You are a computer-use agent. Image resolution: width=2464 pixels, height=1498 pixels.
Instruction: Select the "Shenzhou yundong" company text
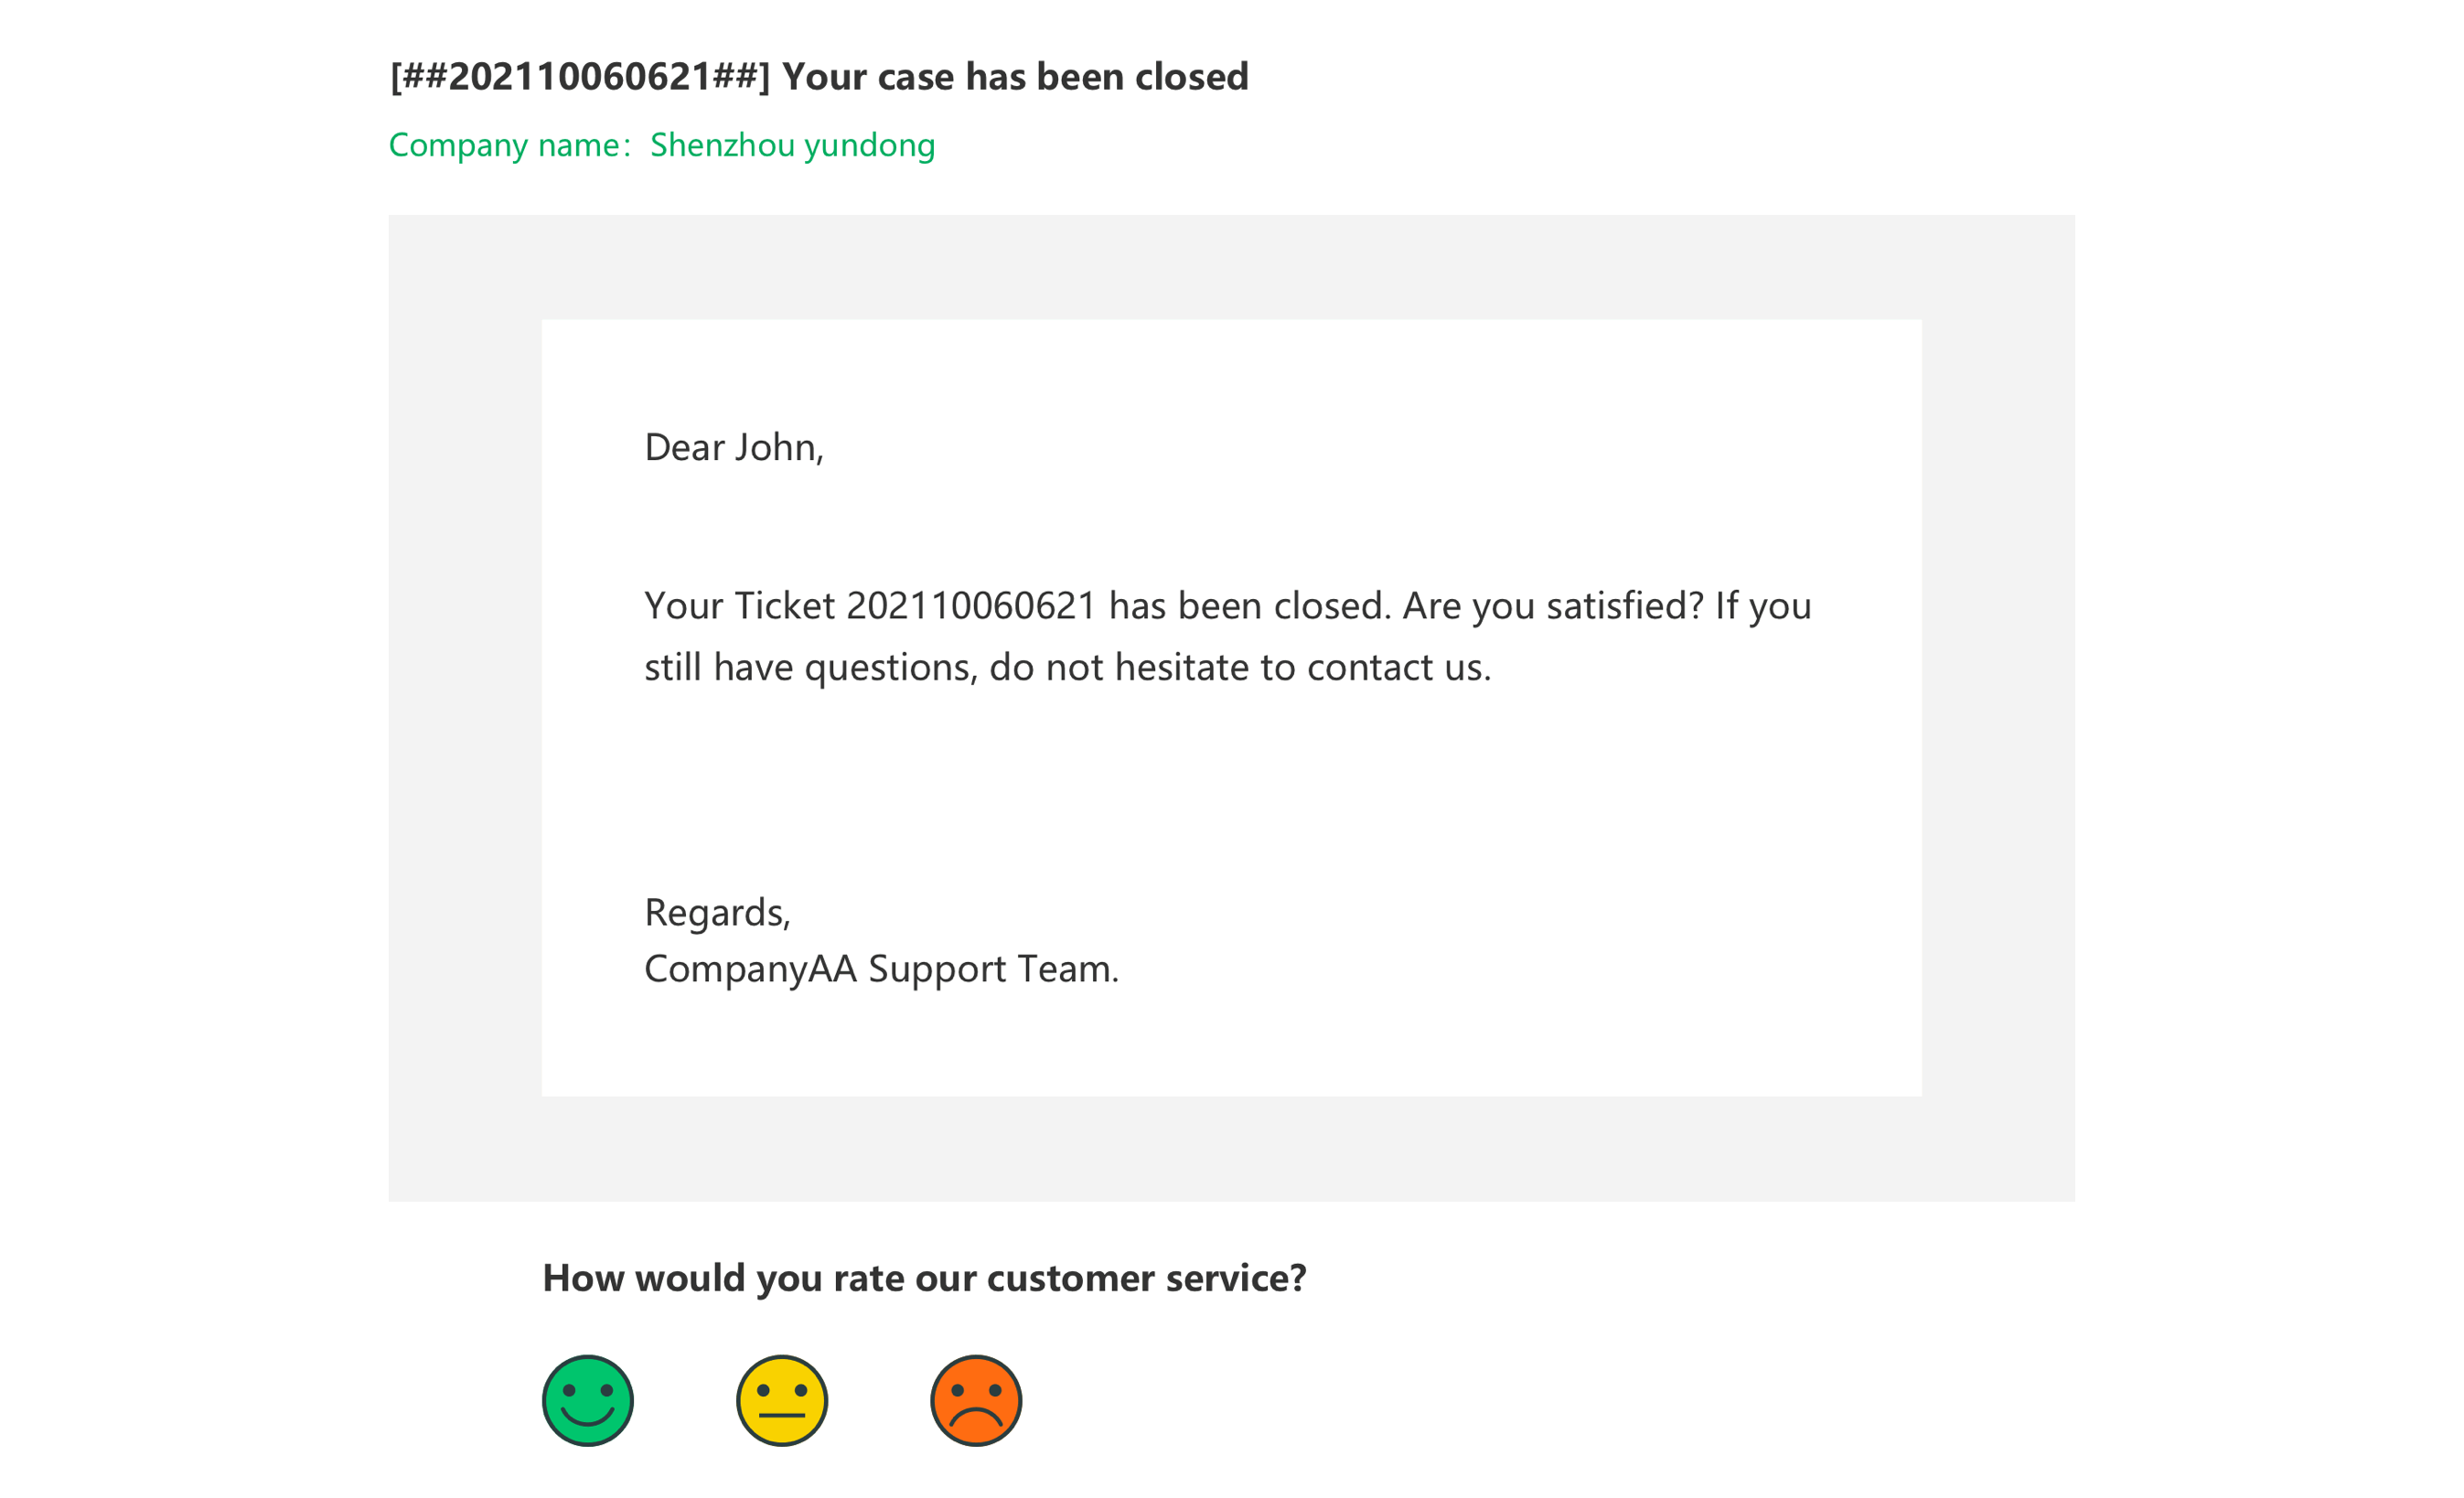792,145
